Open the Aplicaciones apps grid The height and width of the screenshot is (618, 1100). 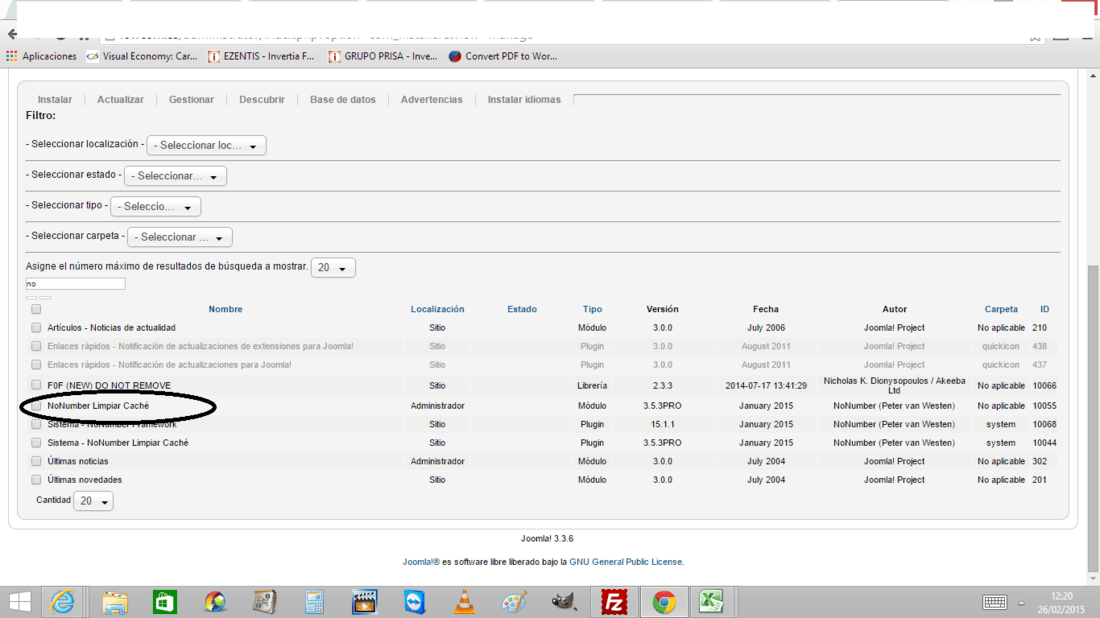(x=41, y=56)
